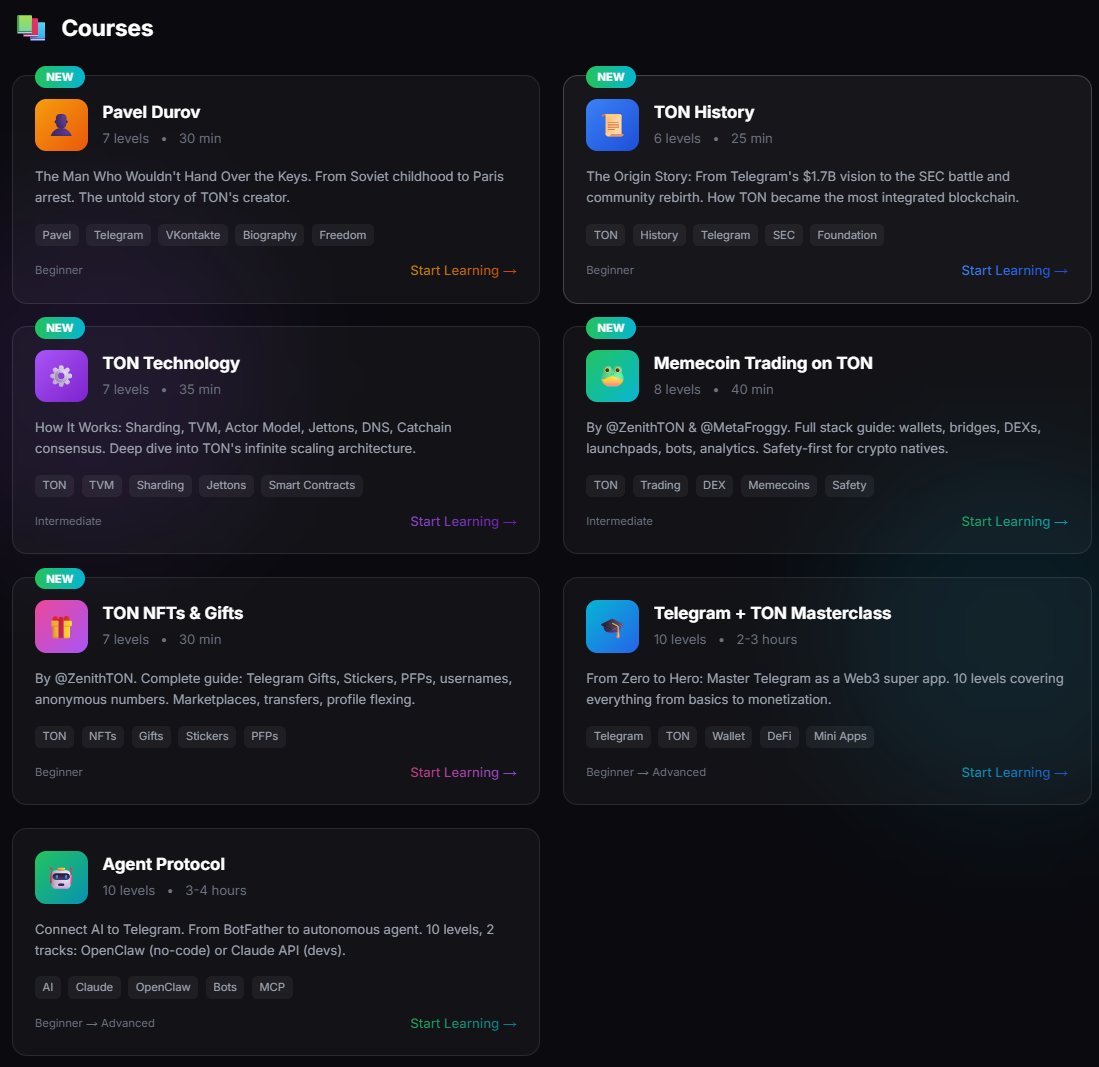Click the Agent Protocol course title
Viewport: 1099px width, 1067px height.
pos(163,864)
